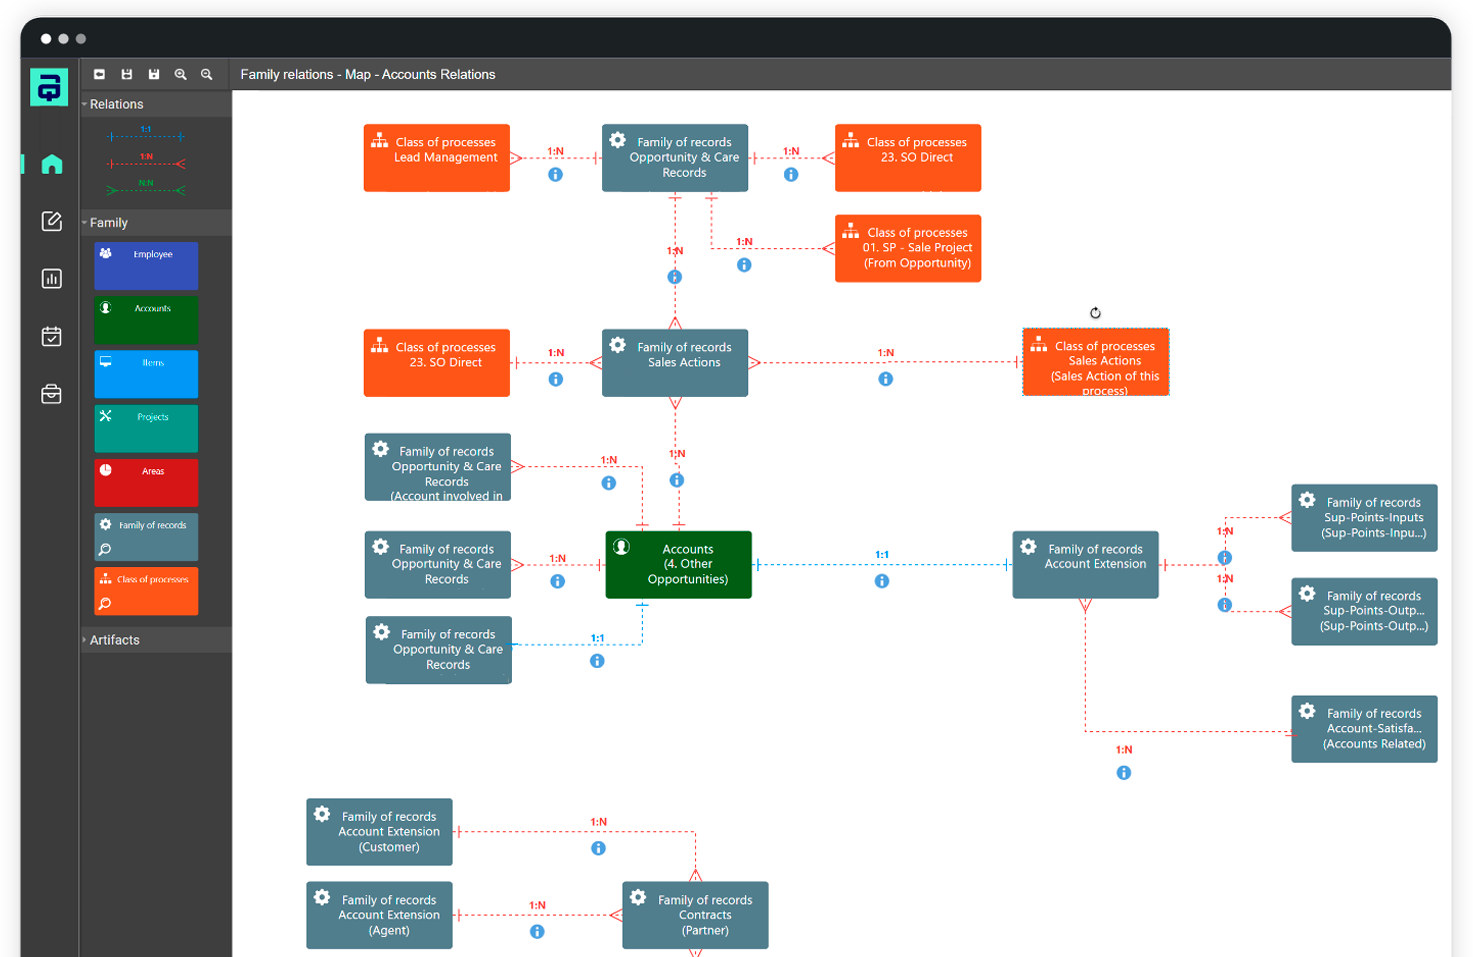Open the calendar checkmark sidebar icon
Viewport: 1473px width, 957px height.
pos(51,336)
